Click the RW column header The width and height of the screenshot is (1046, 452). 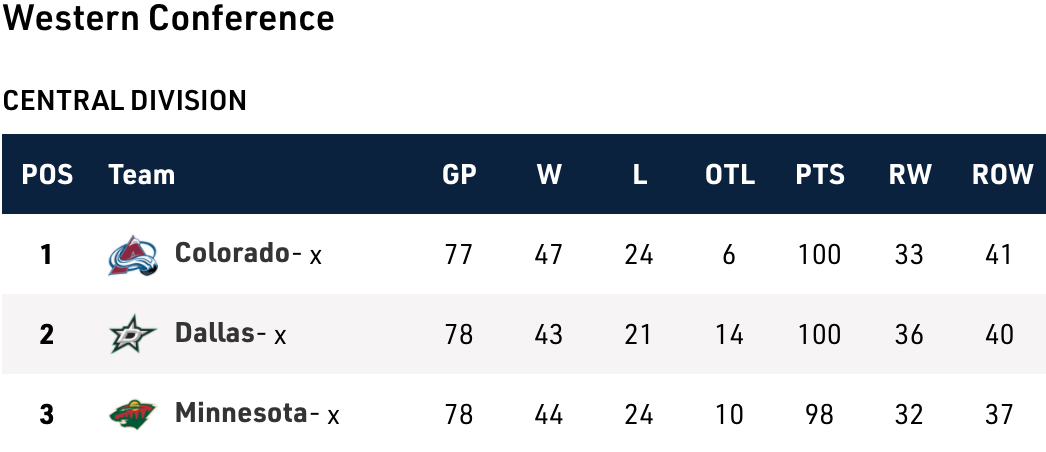click(910, 175)
